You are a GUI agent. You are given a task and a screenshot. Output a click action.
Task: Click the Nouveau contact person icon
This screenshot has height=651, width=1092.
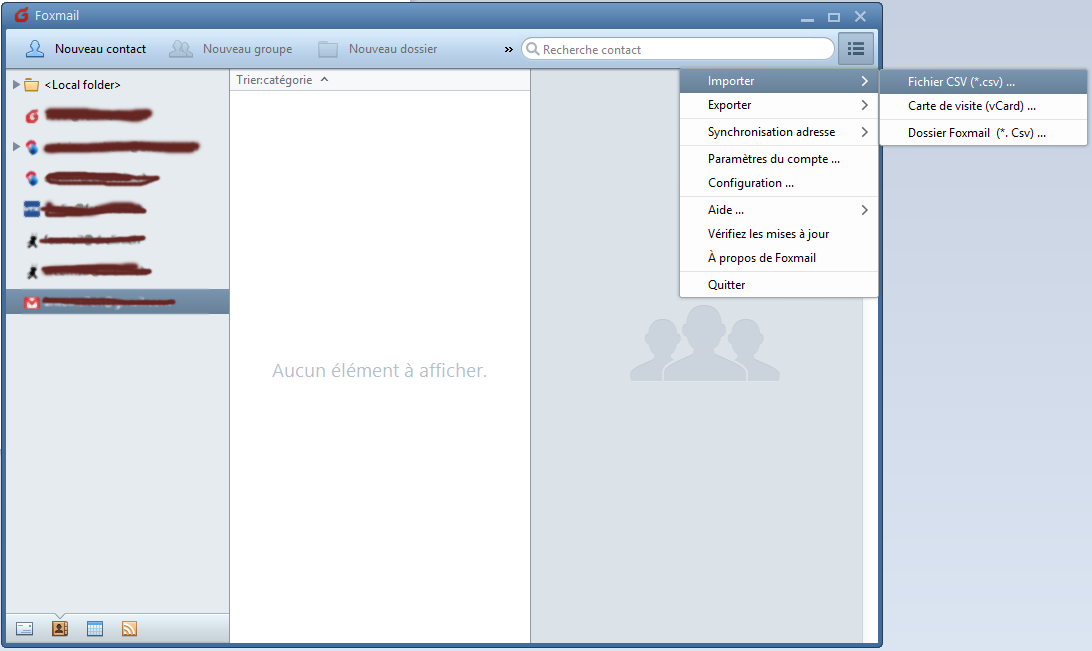(x=35, y=49)
